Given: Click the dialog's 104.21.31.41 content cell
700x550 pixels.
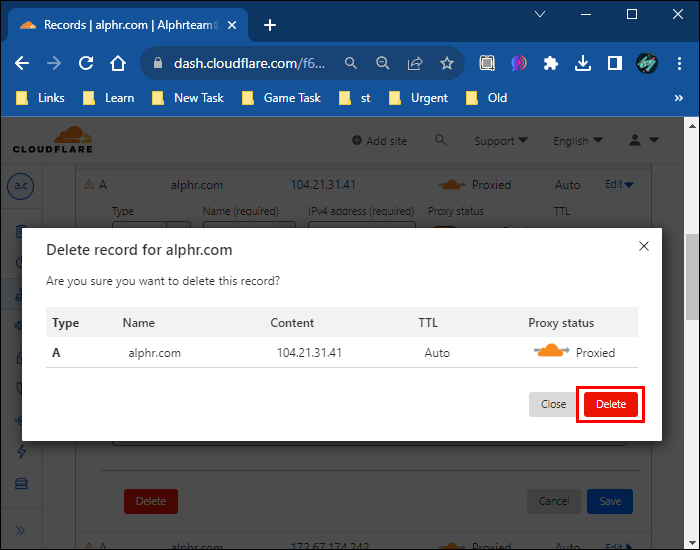Looking at the screenshot, I should pos(309,353).
